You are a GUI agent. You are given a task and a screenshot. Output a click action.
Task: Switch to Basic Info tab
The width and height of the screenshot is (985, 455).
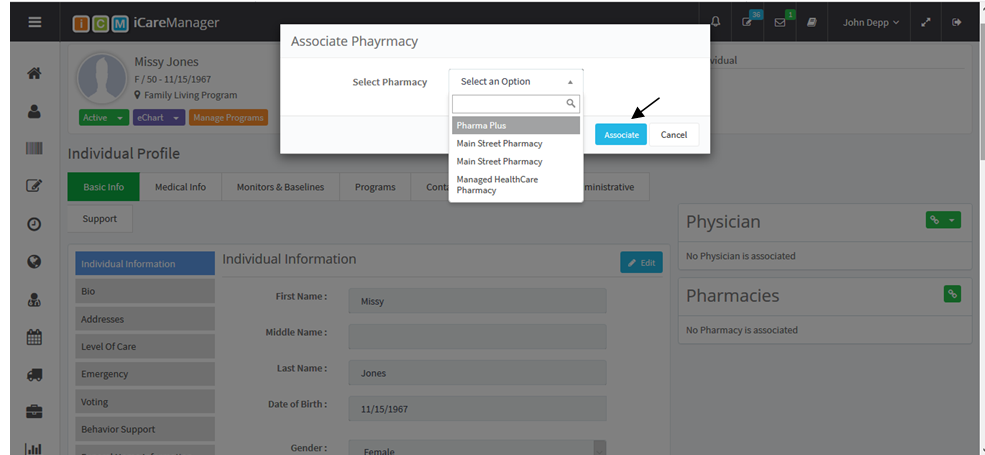pyautogui.click(x=104, y=187)
